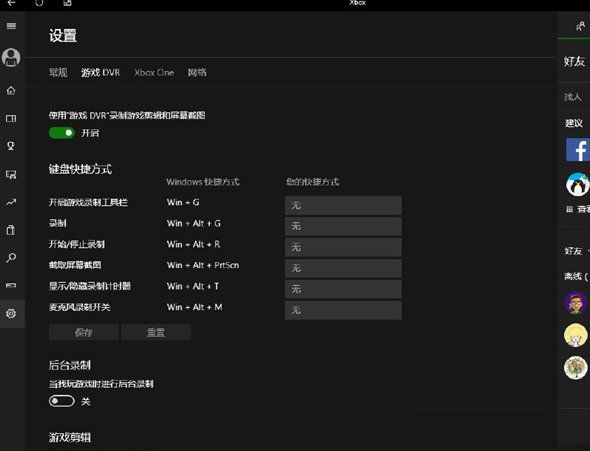Image resolution: width=590 pixels, height=451 pixels.
Task: Open the hamburger navigation menu
Action: 11,26
